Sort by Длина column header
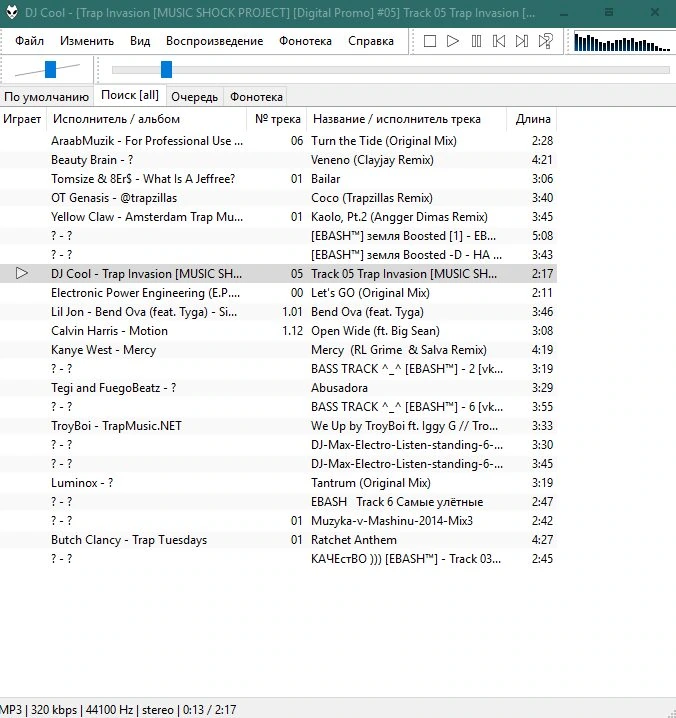The width and height of the screenshot is (676, 718). tap(532, 119)
